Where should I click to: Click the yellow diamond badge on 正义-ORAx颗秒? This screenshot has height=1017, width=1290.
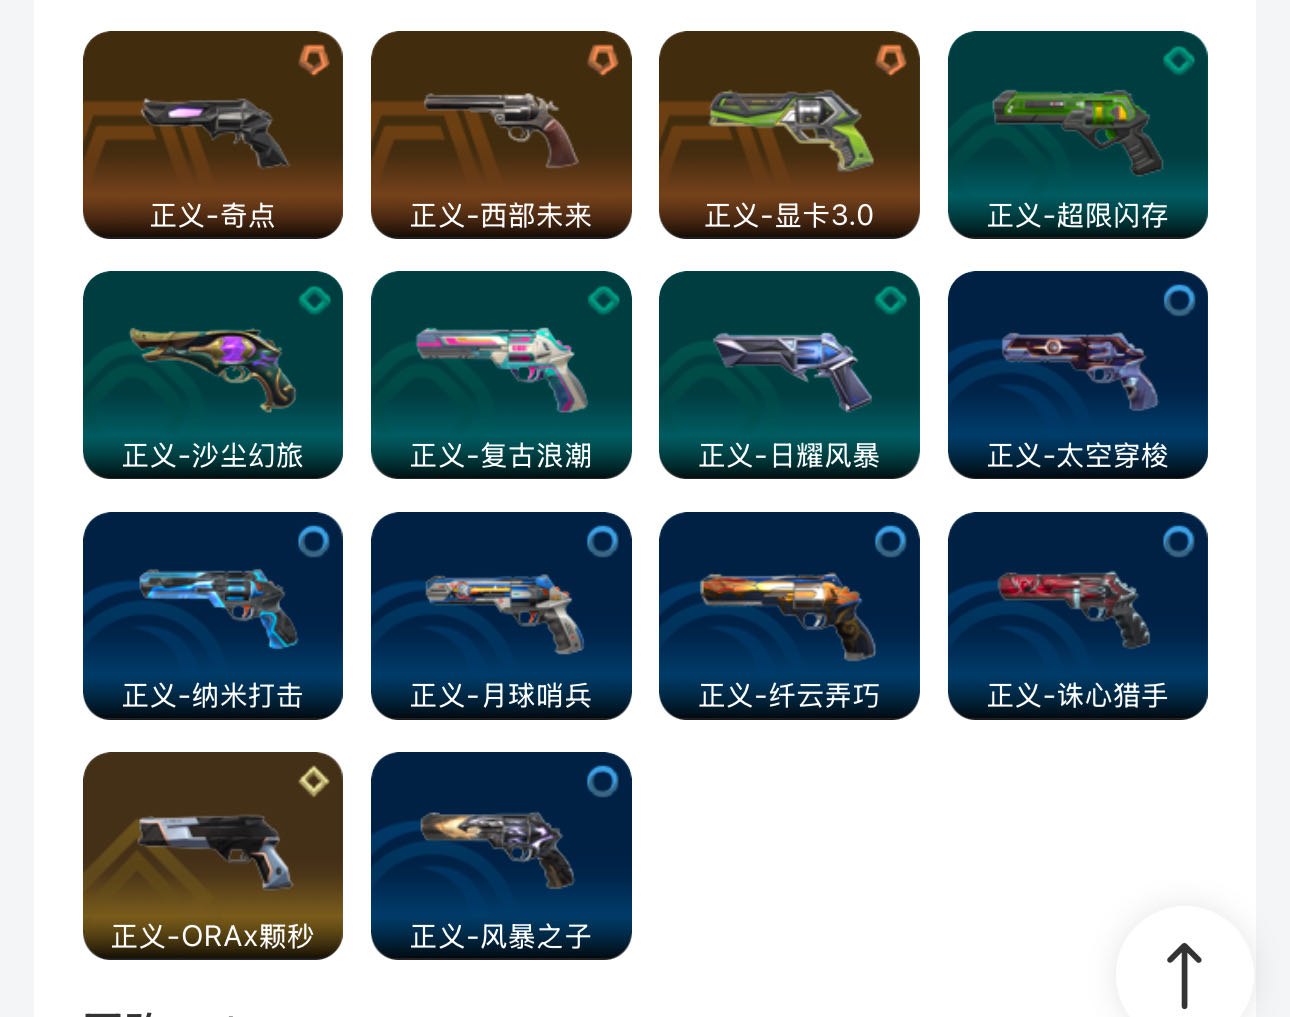coord(314,781)
